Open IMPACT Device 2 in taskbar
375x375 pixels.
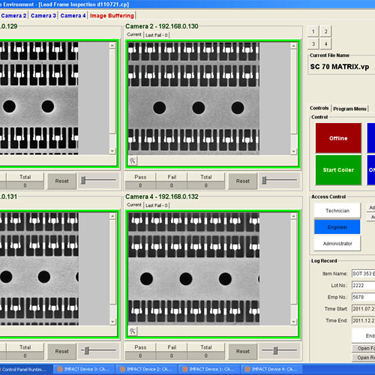(x=146, y=369)
